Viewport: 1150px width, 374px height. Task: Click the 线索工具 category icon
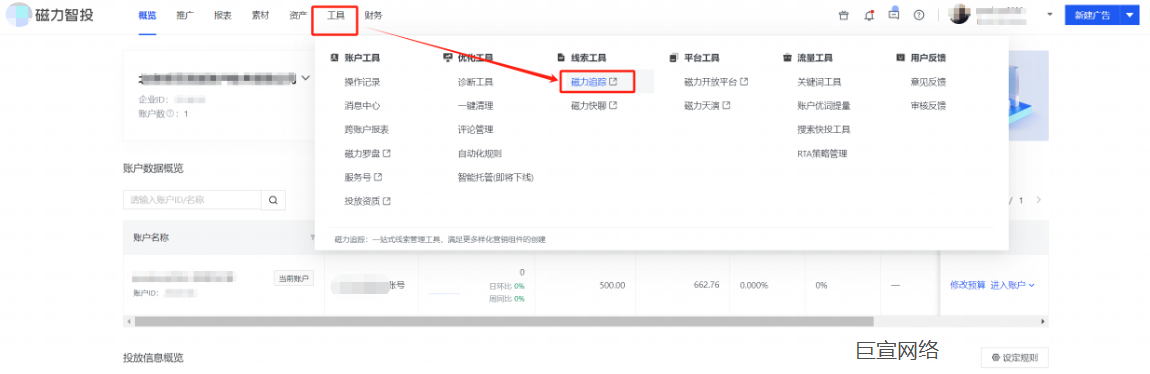point(561,57)
